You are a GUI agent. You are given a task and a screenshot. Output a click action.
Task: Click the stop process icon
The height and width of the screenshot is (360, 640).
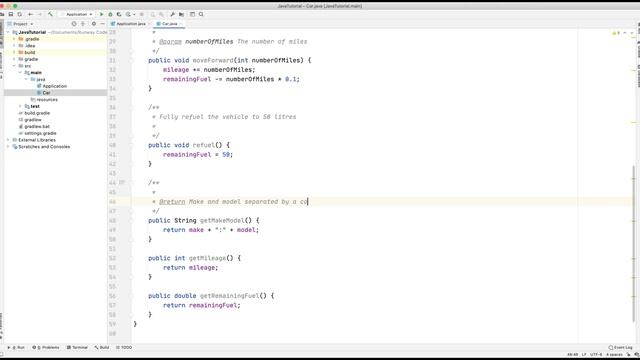click(142, 14)
